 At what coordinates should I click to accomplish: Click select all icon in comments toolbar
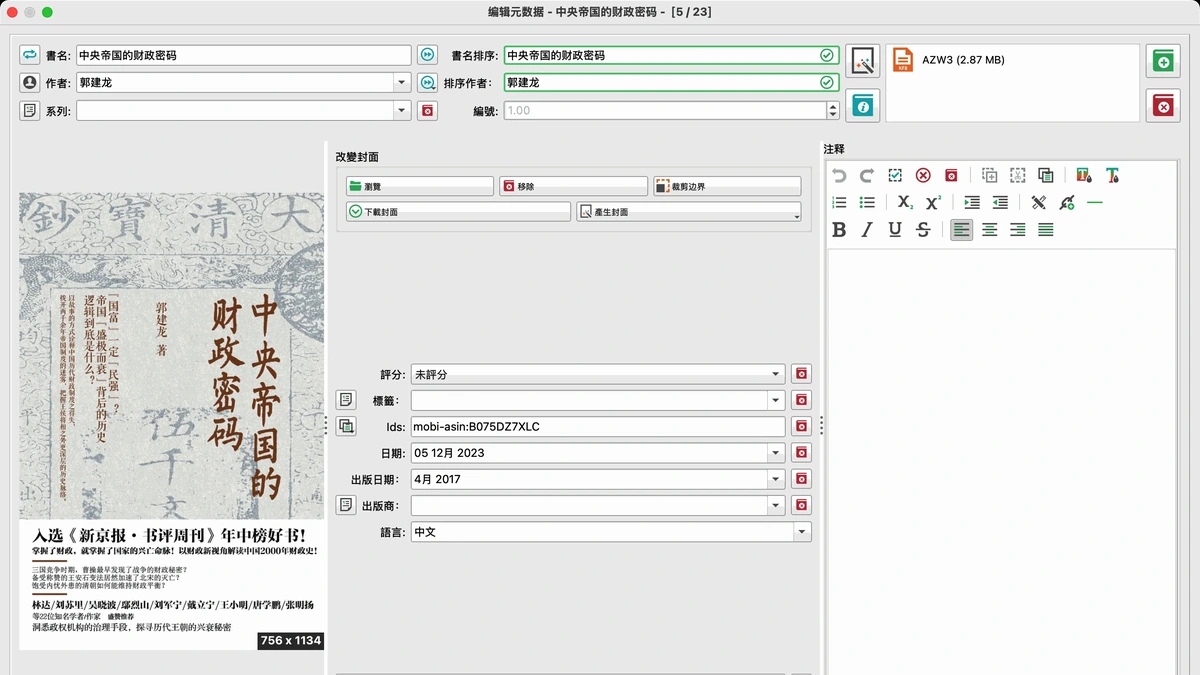click(x=895, y=175)
